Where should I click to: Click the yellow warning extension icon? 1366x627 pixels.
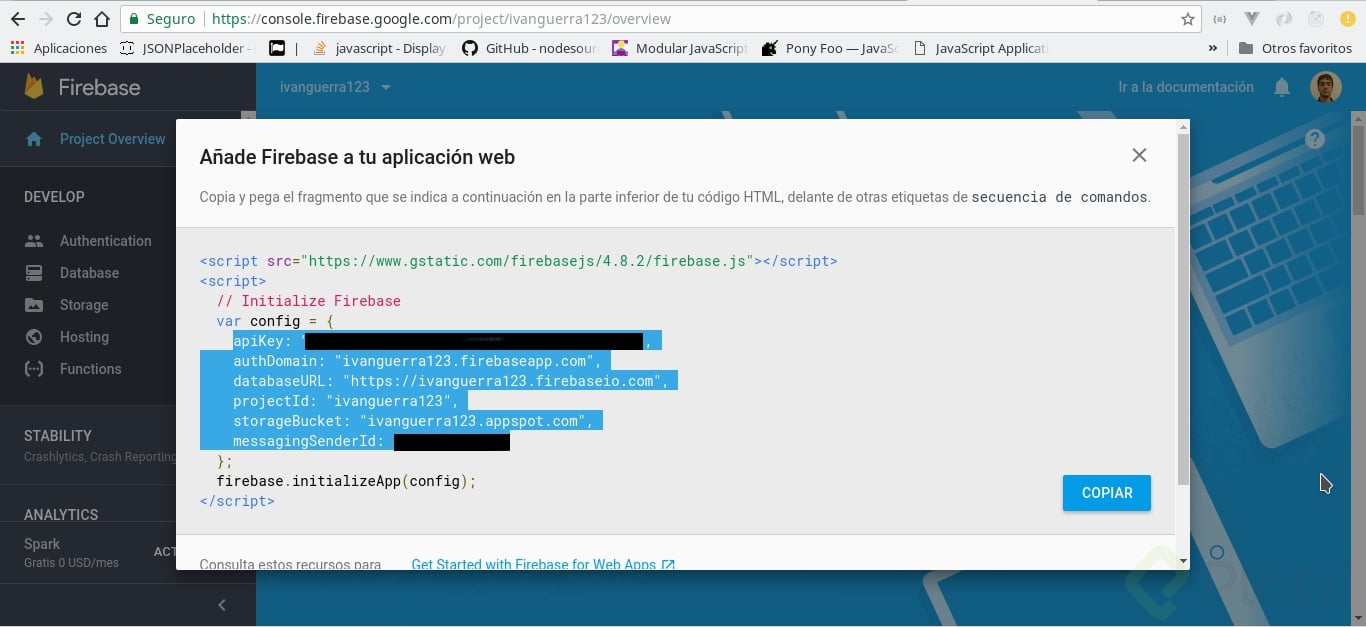point(1347,19)
